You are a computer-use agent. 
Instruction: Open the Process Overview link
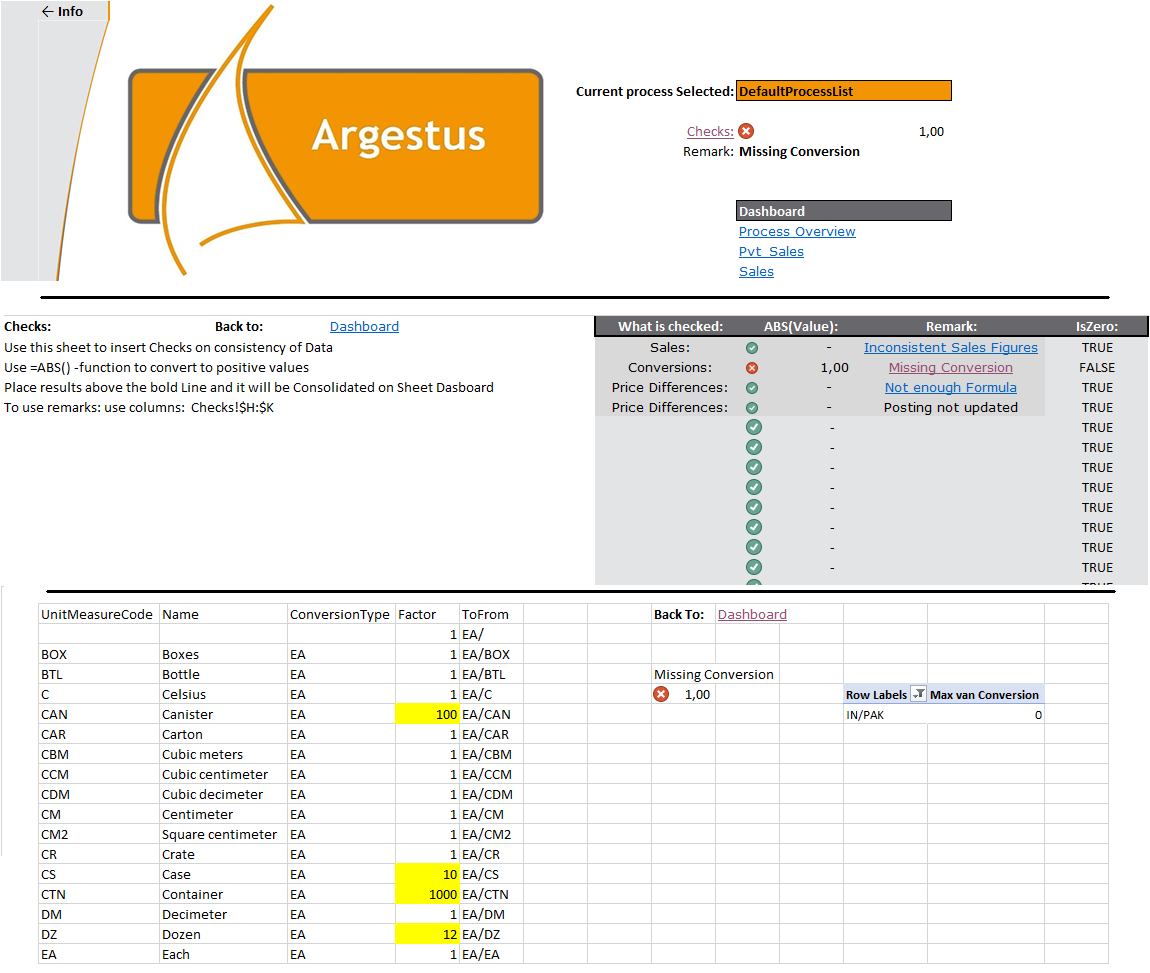[797, 232]
